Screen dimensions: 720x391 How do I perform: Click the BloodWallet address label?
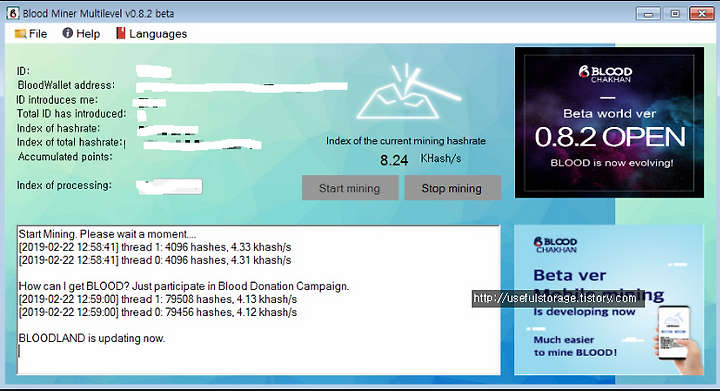pos(66,85)
